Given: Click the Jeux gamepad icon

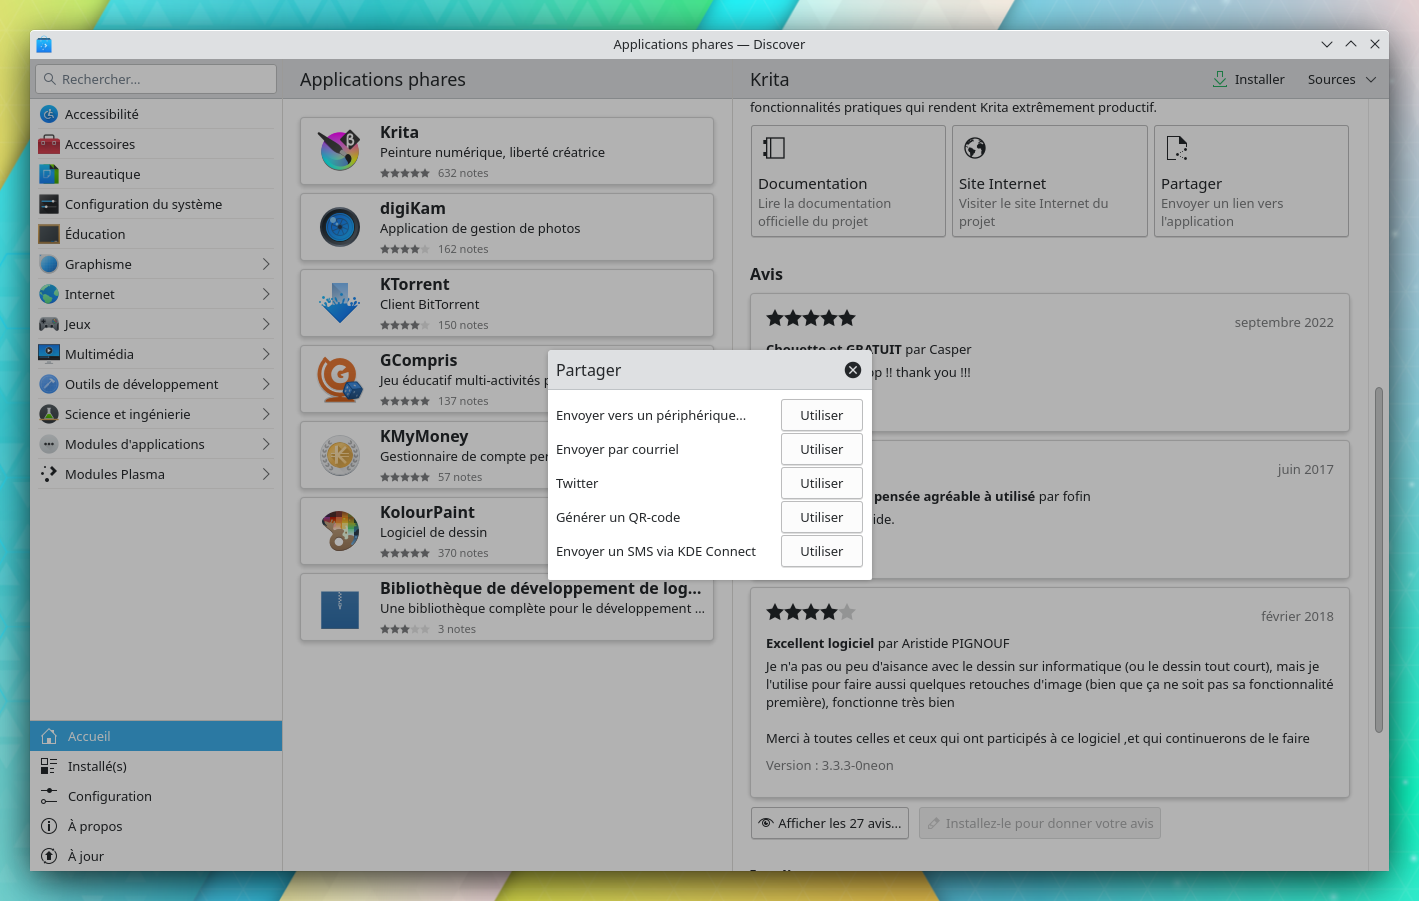Looking at the screenshot, I should coord(49,324).
